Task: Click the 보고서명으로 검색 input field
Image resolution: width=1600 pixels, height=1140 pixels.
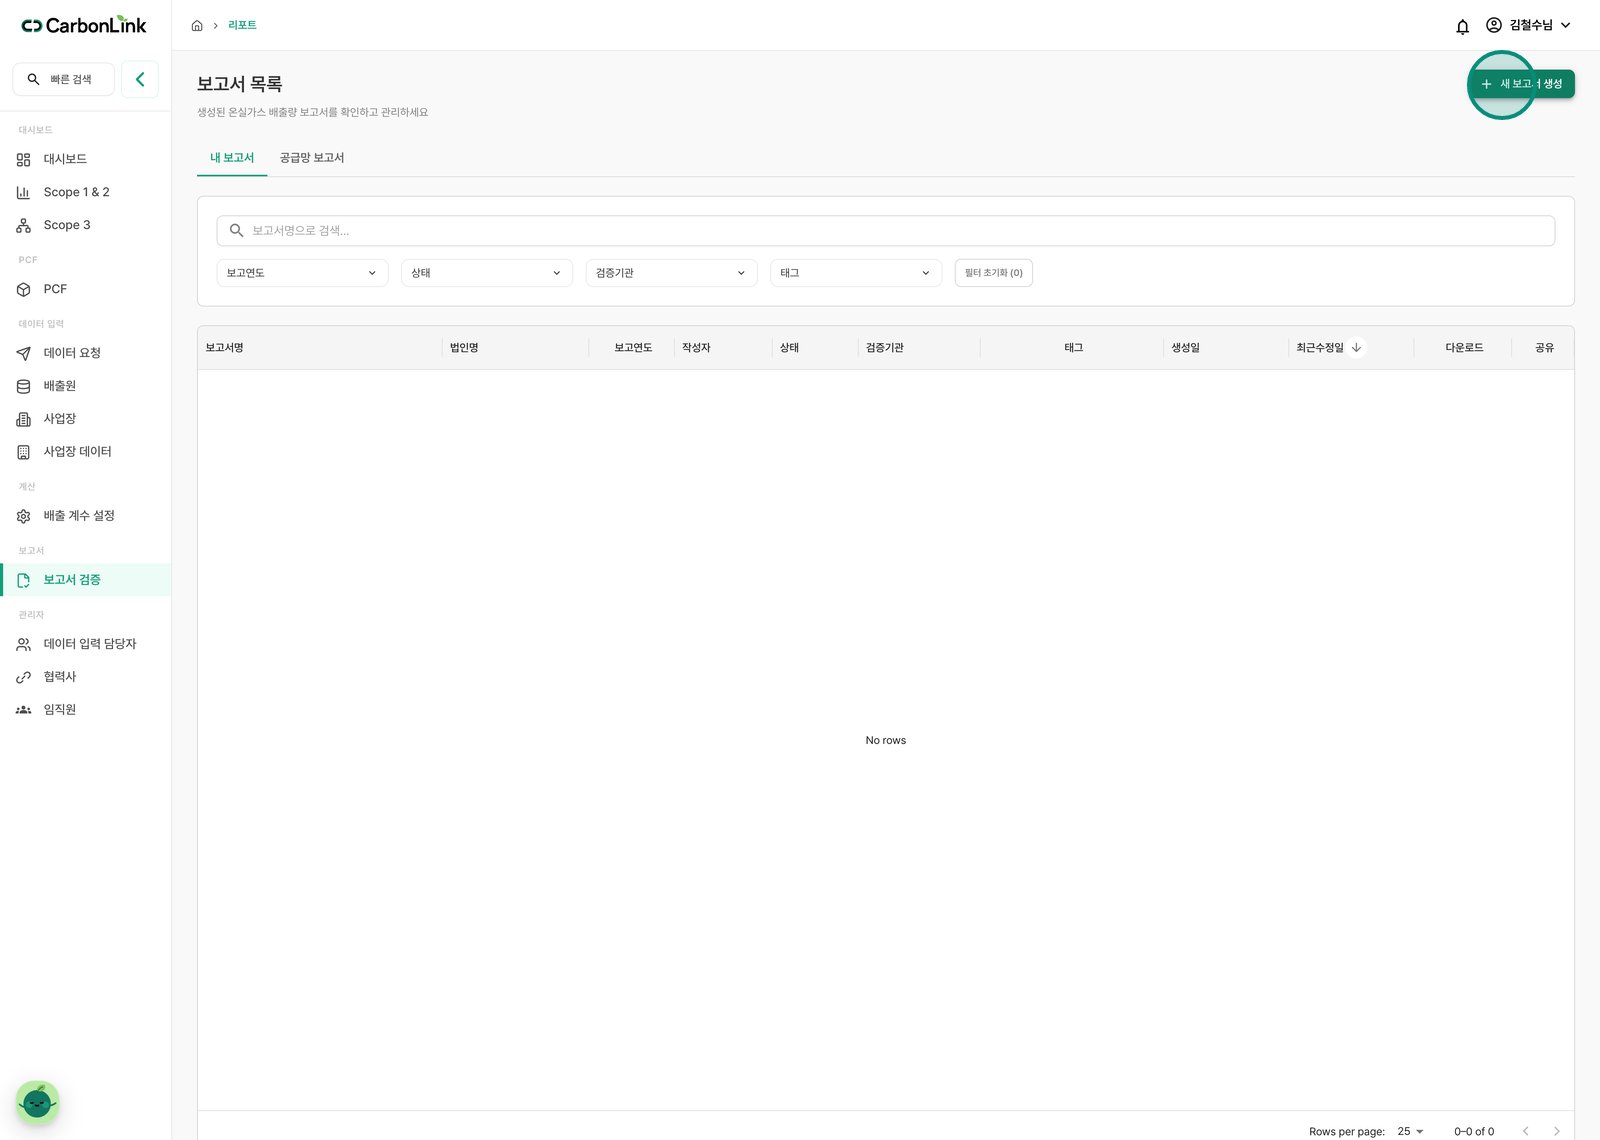Action: pos(886,231)
